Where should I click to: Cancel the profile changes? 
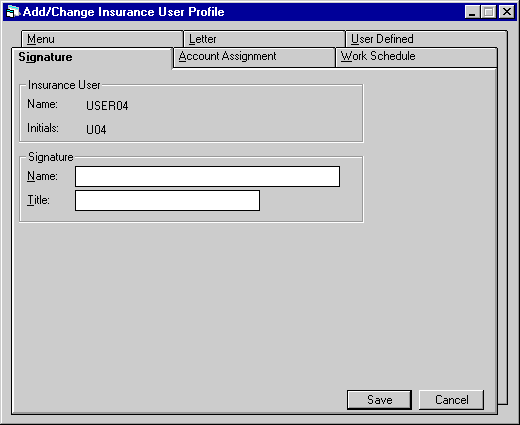pyautogui.click(x=451, y=400)
